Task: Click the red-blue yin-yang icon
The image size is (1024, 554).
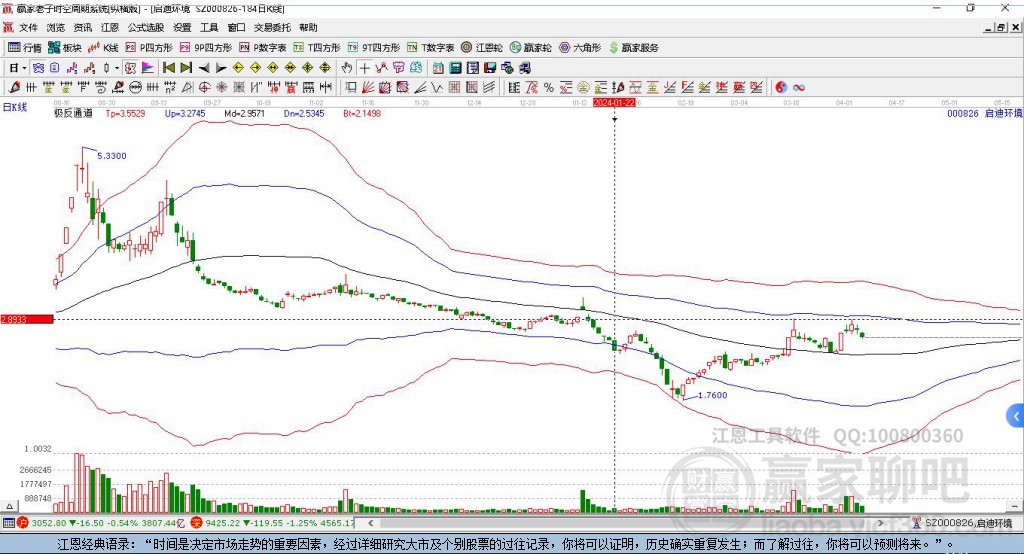Action: 780,87
